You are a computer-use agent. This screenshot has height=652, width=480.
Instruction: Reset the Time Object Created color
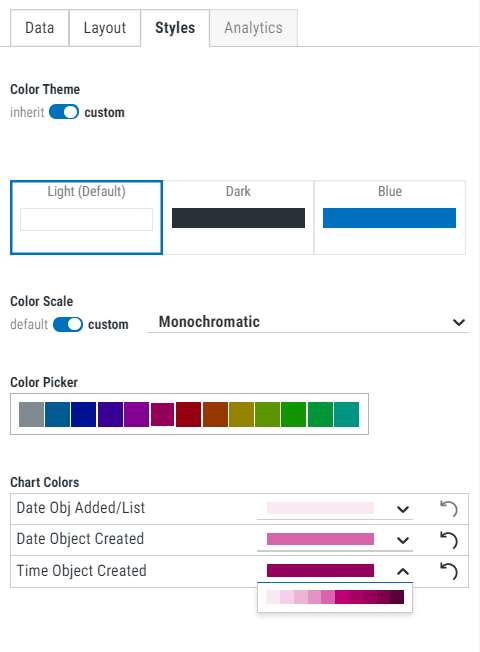449,571
